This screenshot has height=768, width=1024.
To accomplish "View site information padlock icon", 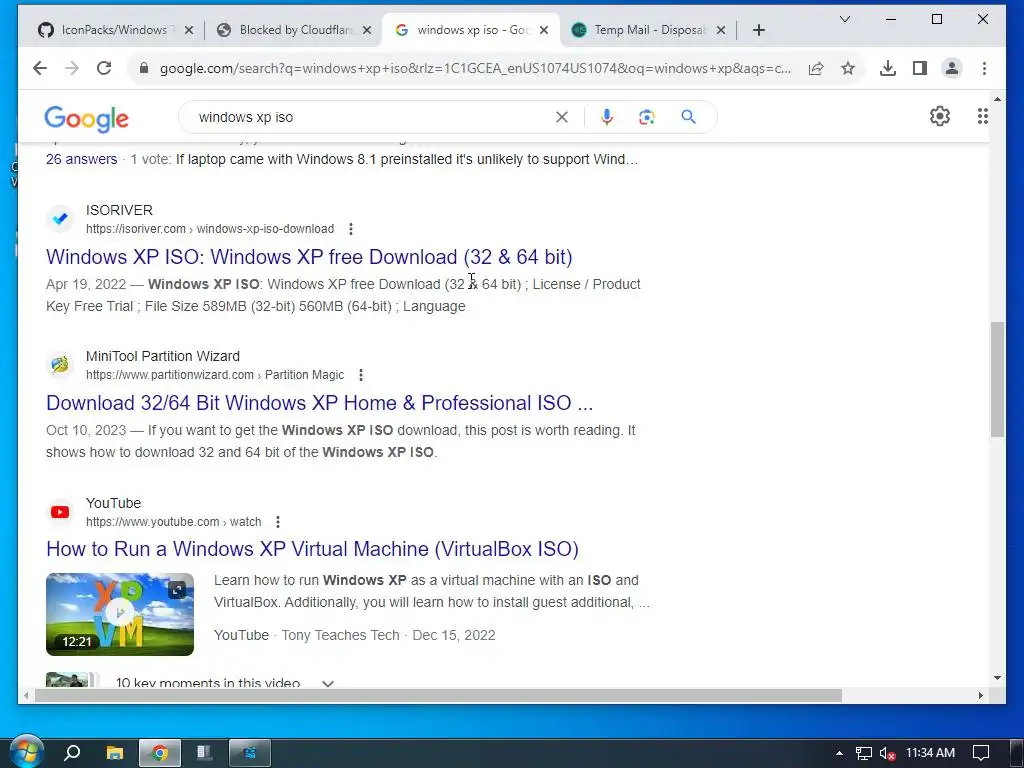I will click(x=144, y=68).
